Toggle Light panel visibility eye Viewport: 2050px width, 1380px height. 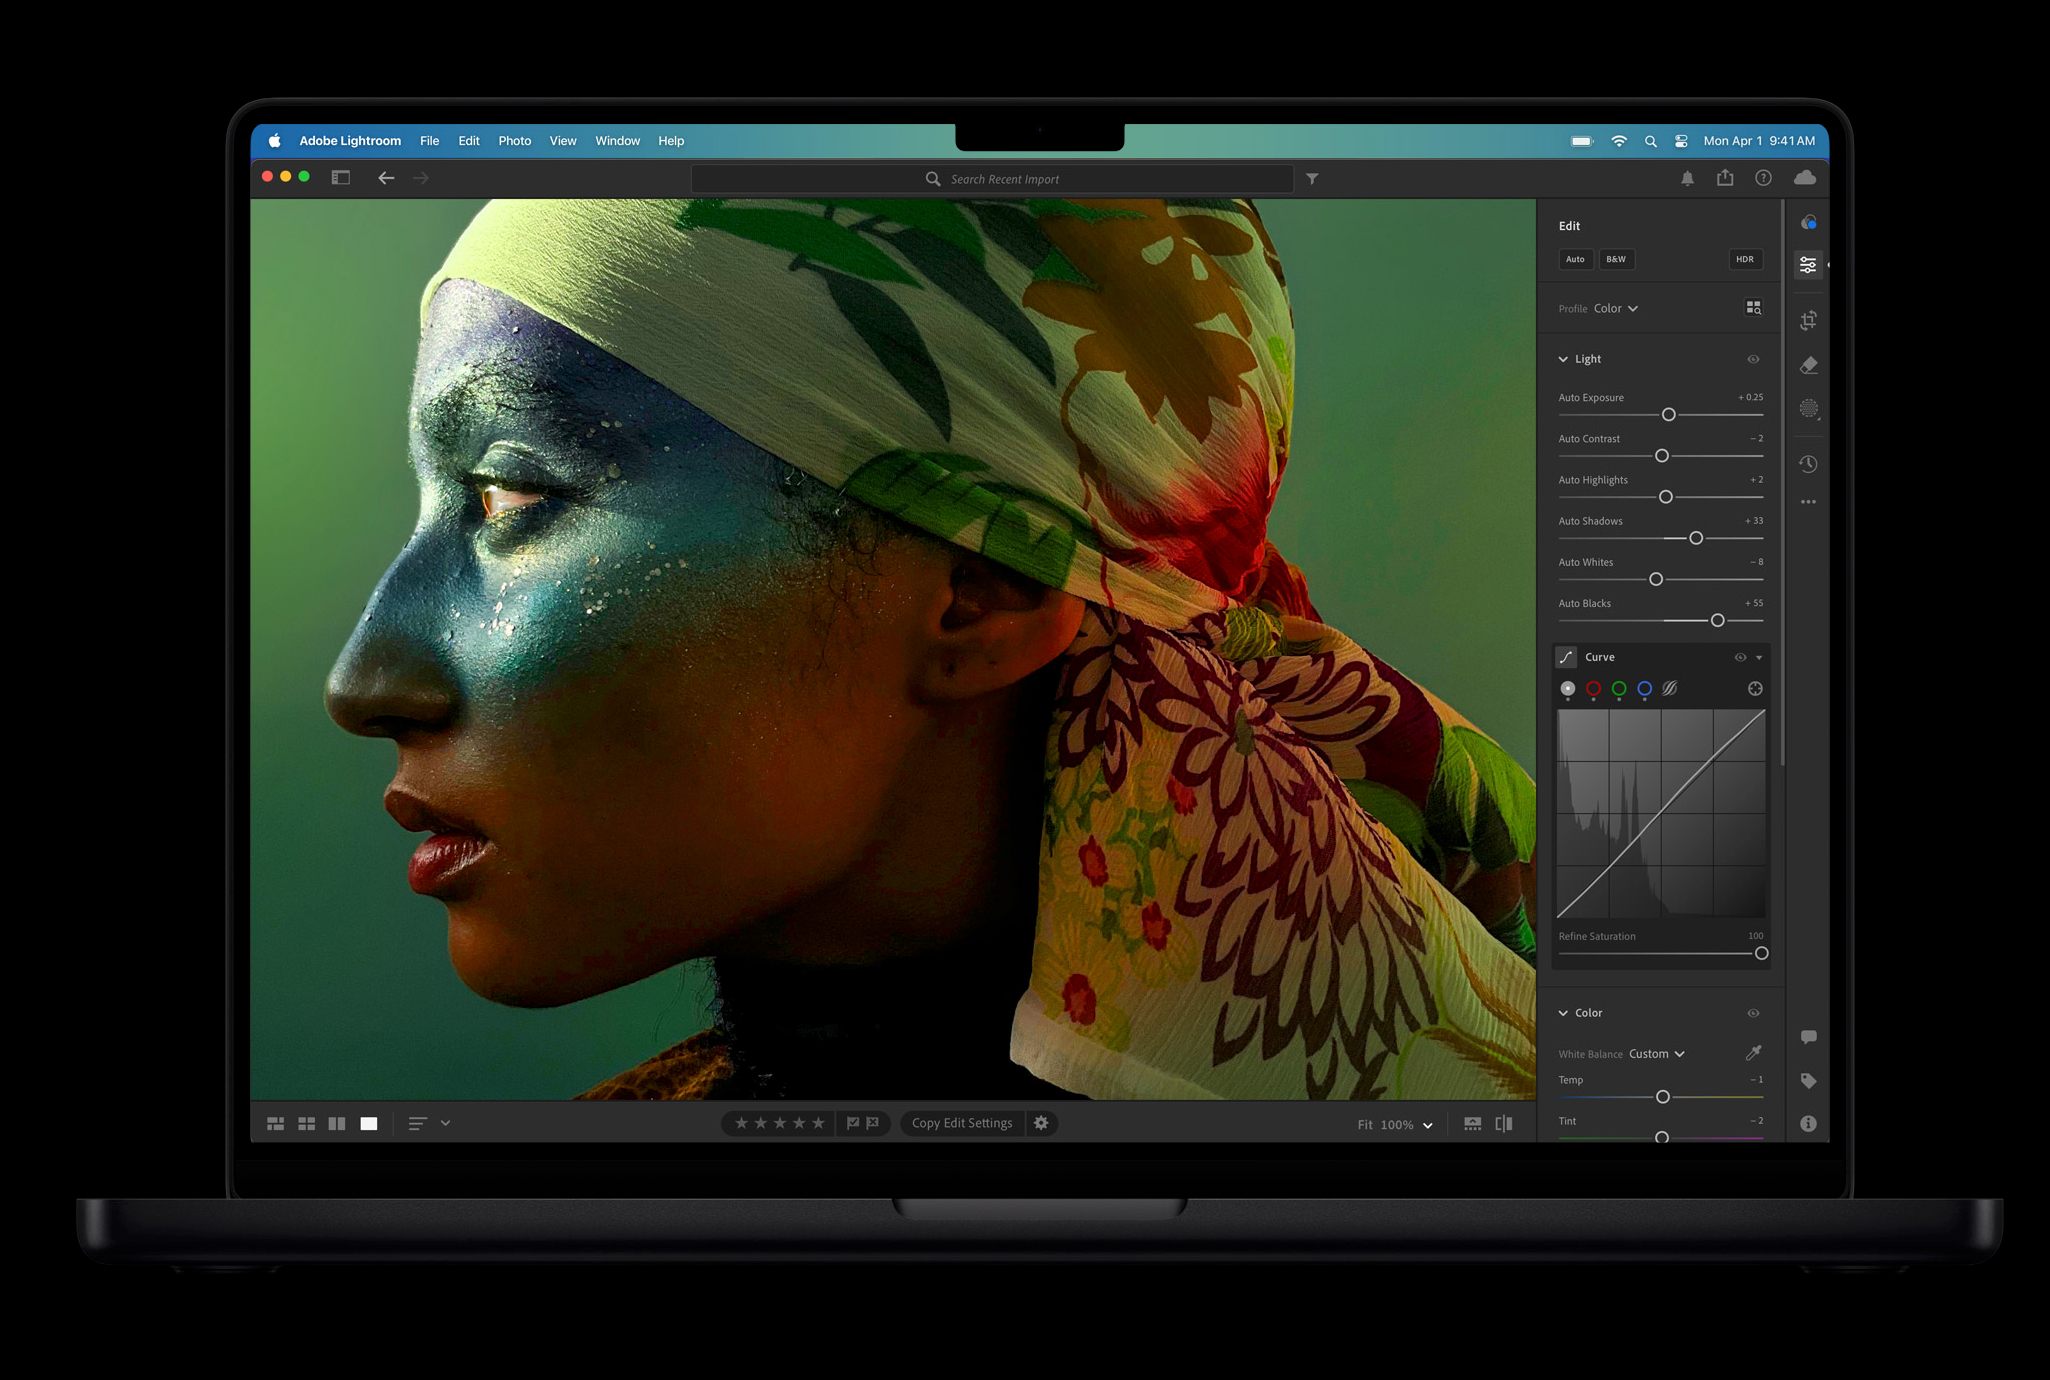(x=1753, y=359)
